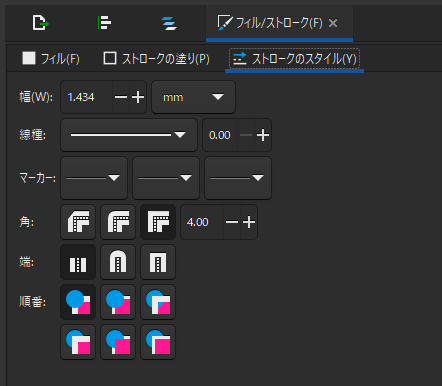Click the miter limit field 4.00

[202, 222]
